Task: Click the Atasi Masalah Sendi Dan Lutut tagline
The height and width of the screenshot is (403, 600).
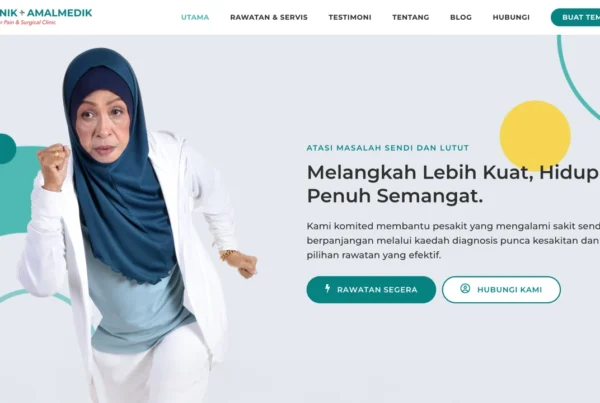Action: pos(388,148)
